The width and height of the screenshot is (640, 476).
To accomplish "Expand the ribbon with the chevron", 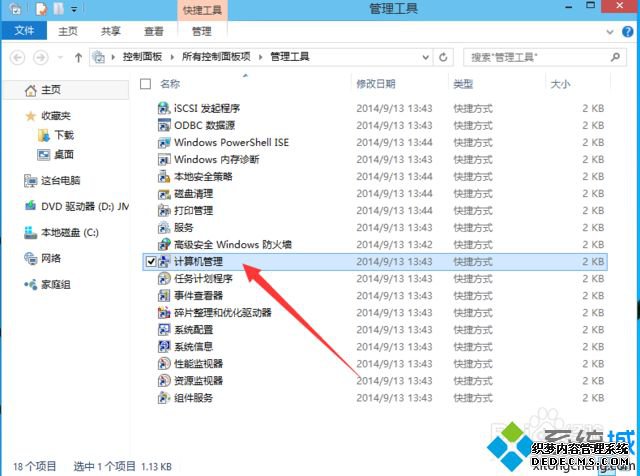I will (x=610, y=32).
